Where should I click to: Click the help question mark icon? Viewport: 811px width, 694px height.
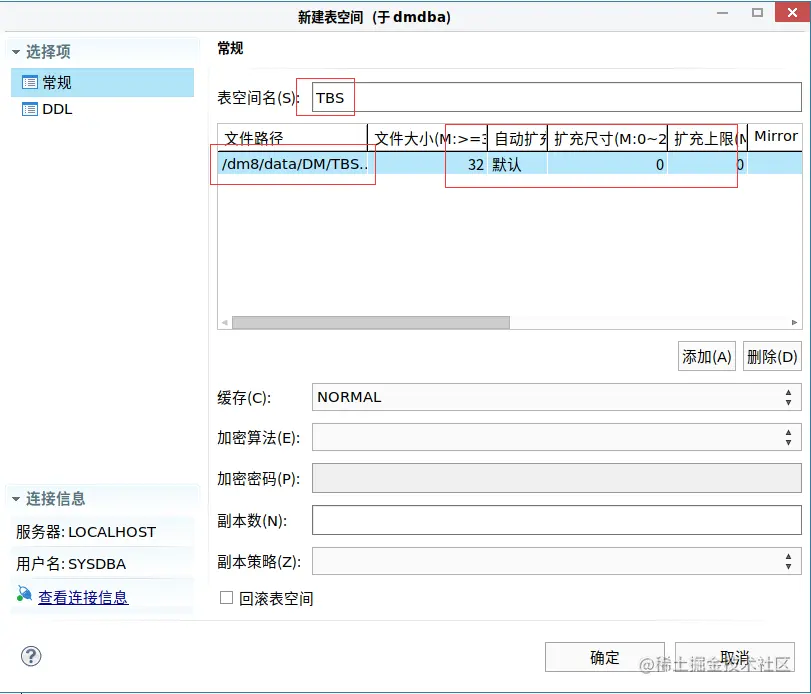(x=30, y=657)
